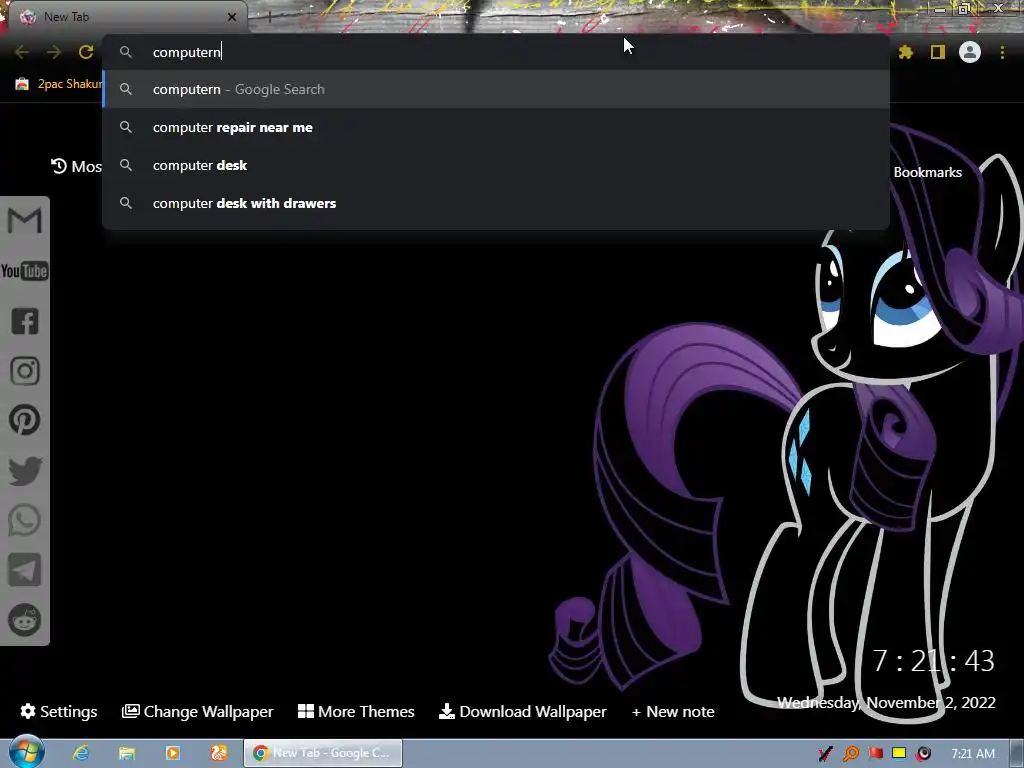Click the red flag system tray icon
Viewport: 1024px width, 768px height.
pos(875,754)
